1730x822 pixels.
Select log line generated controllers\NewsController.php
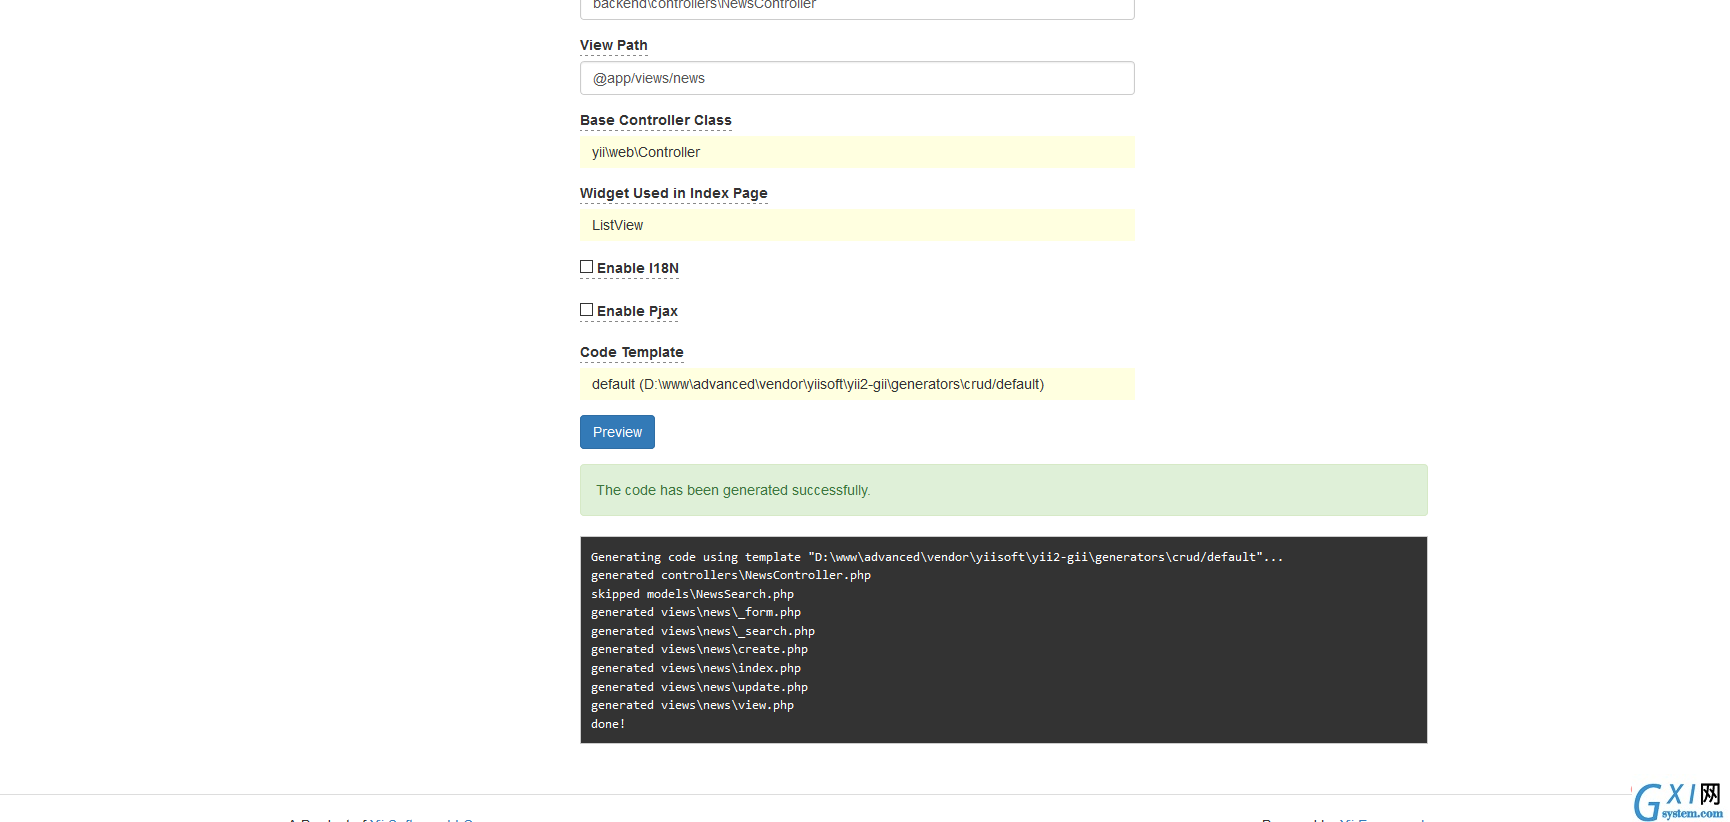[x=731, y=575]
